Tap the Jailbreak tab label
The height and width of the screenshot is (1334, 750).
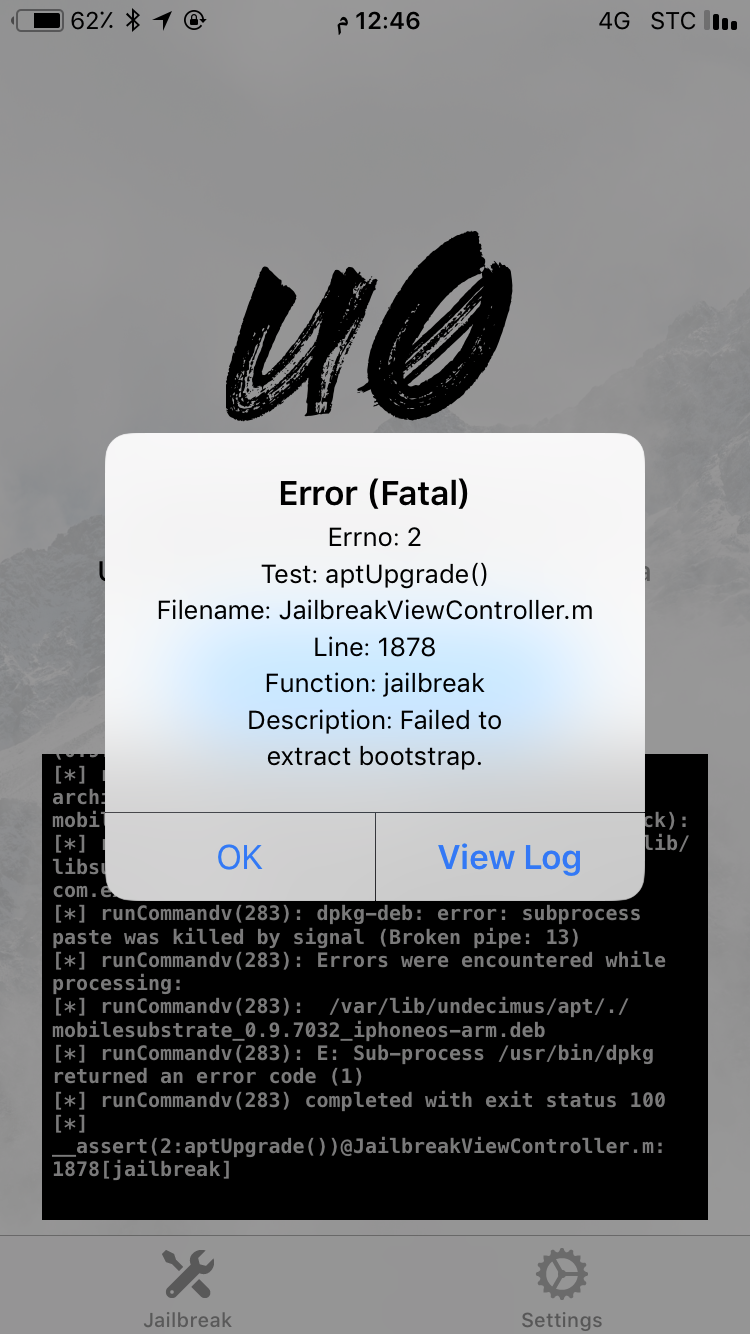click(187, 1320)
